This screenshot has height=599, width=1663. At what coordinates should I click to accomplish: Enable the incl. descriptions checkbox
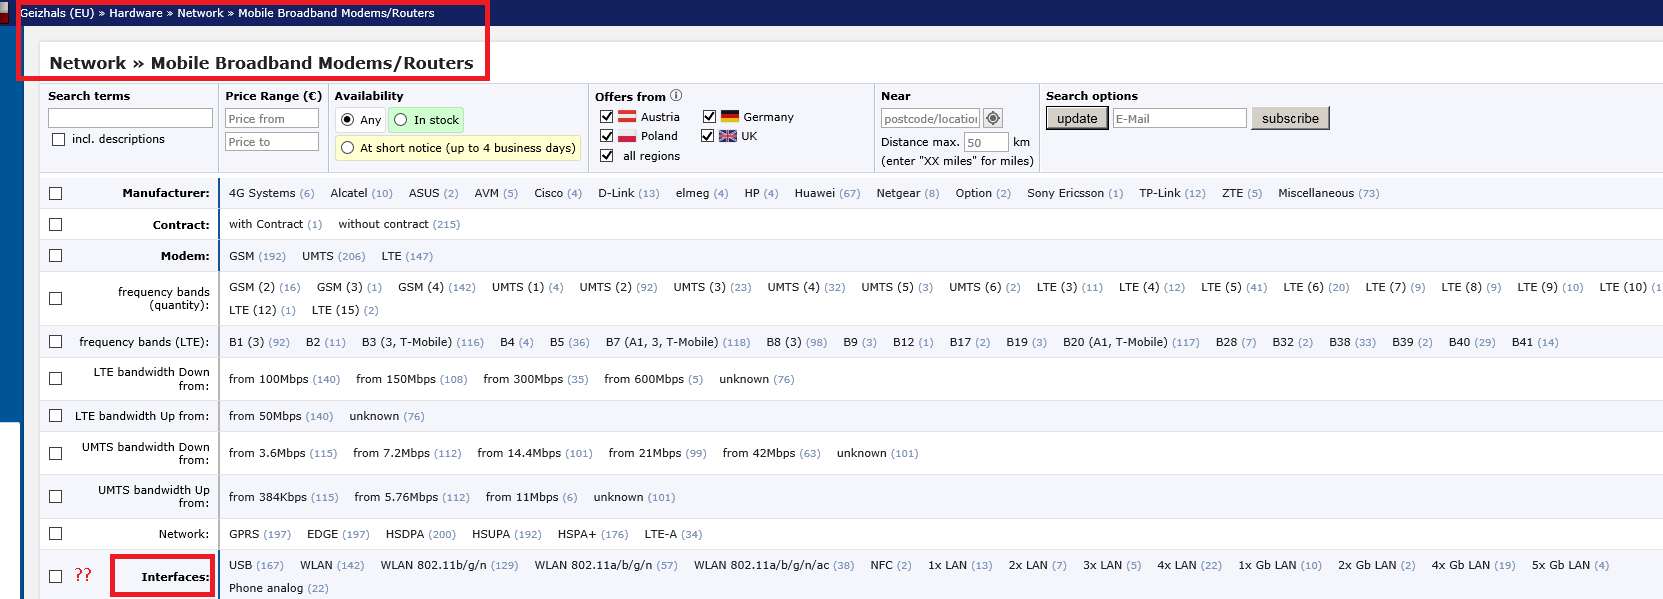coord(58,139)
